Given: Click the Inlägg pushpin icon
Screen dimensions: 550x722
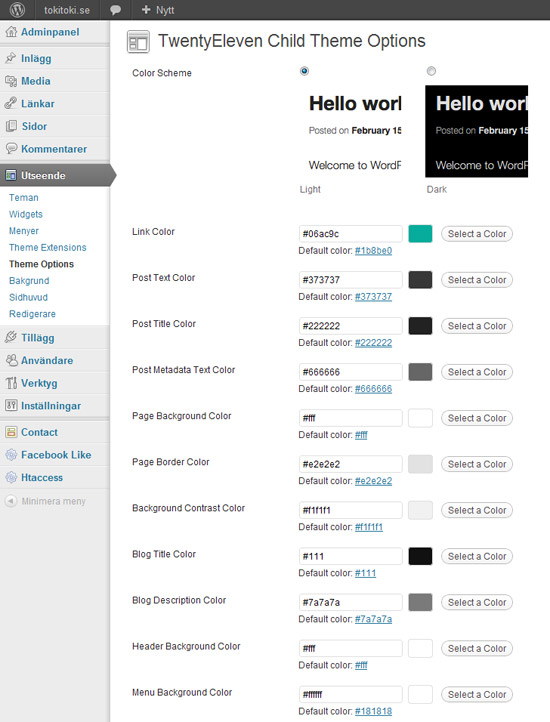Looking at the screenshot, I should pyautogui.click(x=11, y=58).
